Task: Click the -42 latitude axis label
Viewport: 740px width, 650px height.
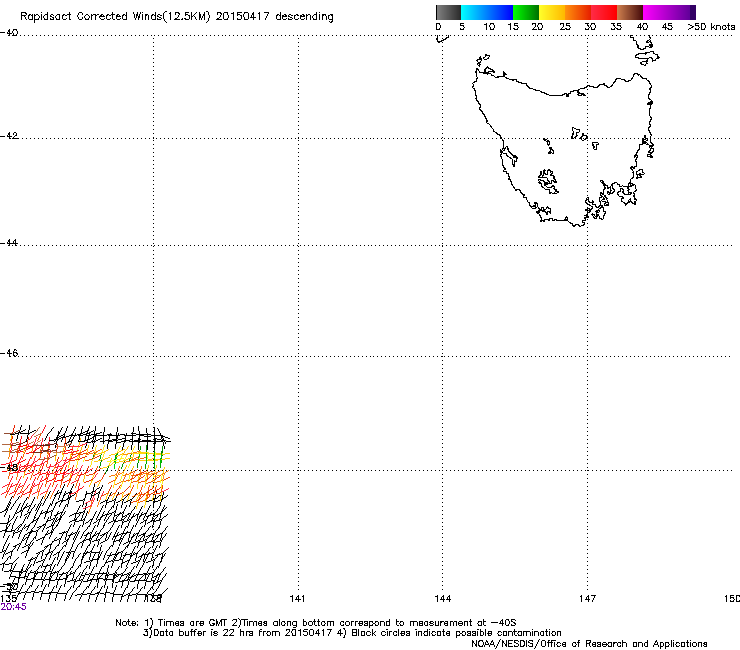Action: 9,135
